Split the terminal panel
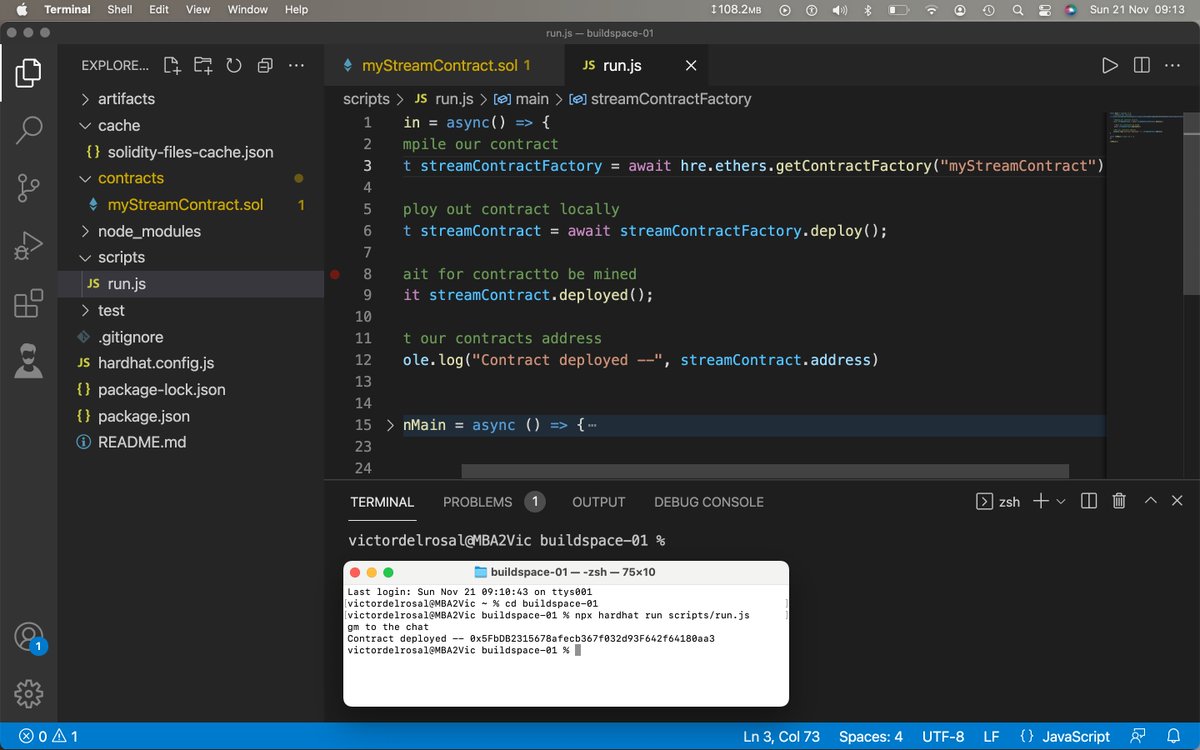 tap(1089, 501)
